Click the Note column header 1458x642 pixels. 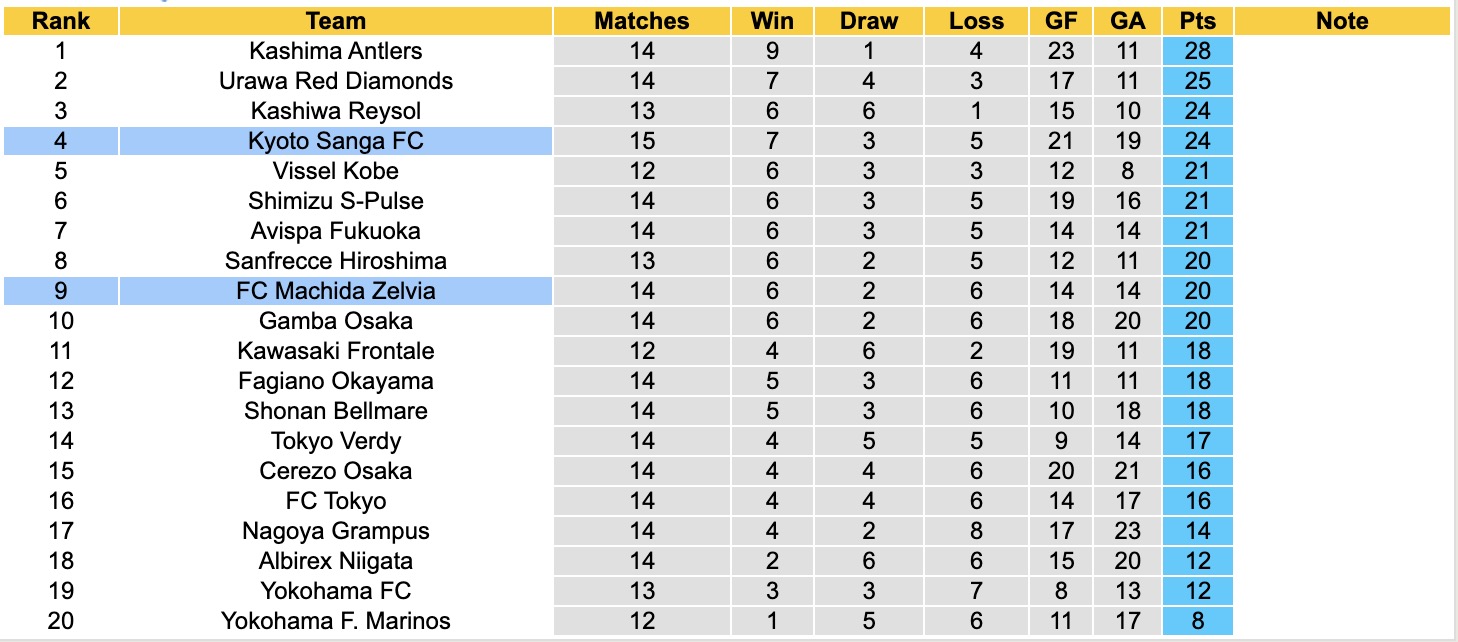(1342, 21)
